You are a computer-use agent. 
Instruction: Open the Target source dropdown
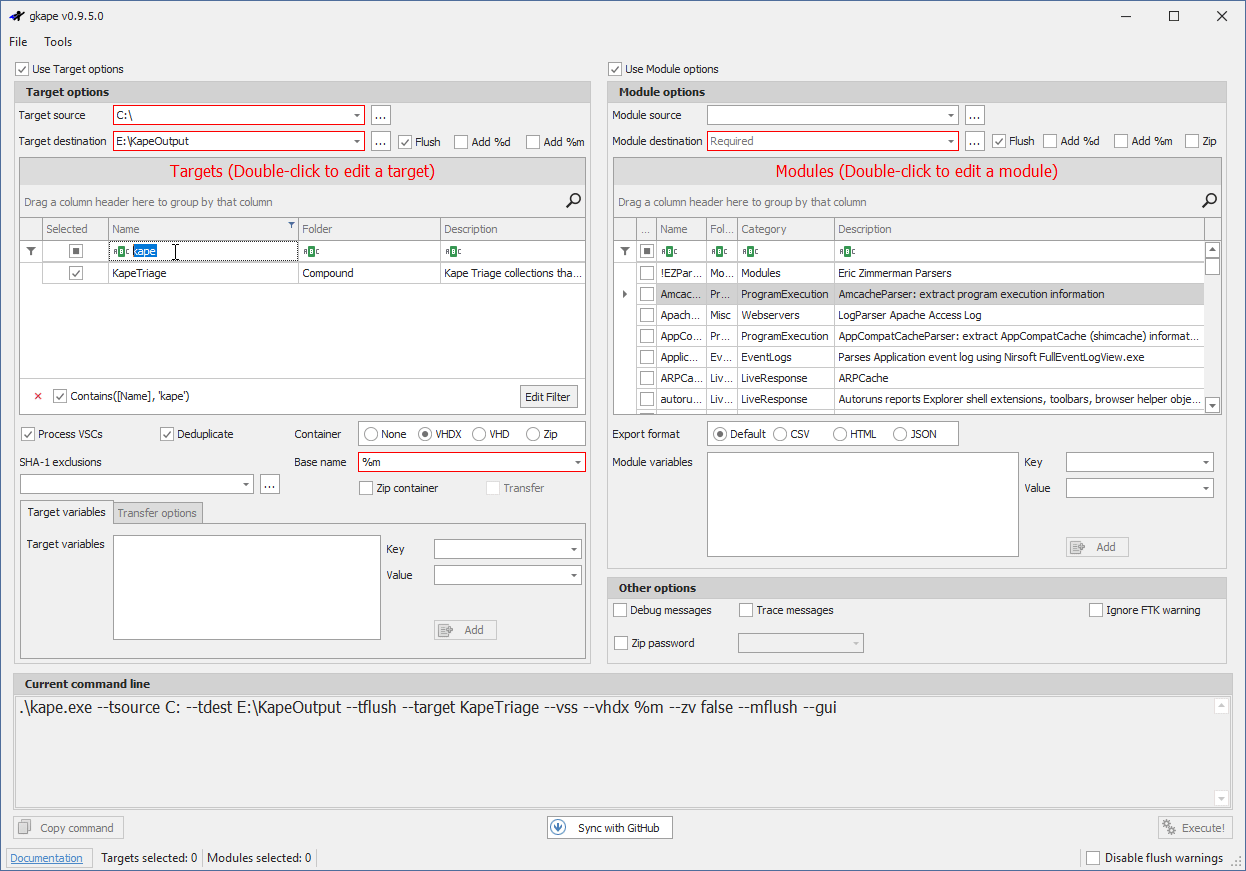357,115
